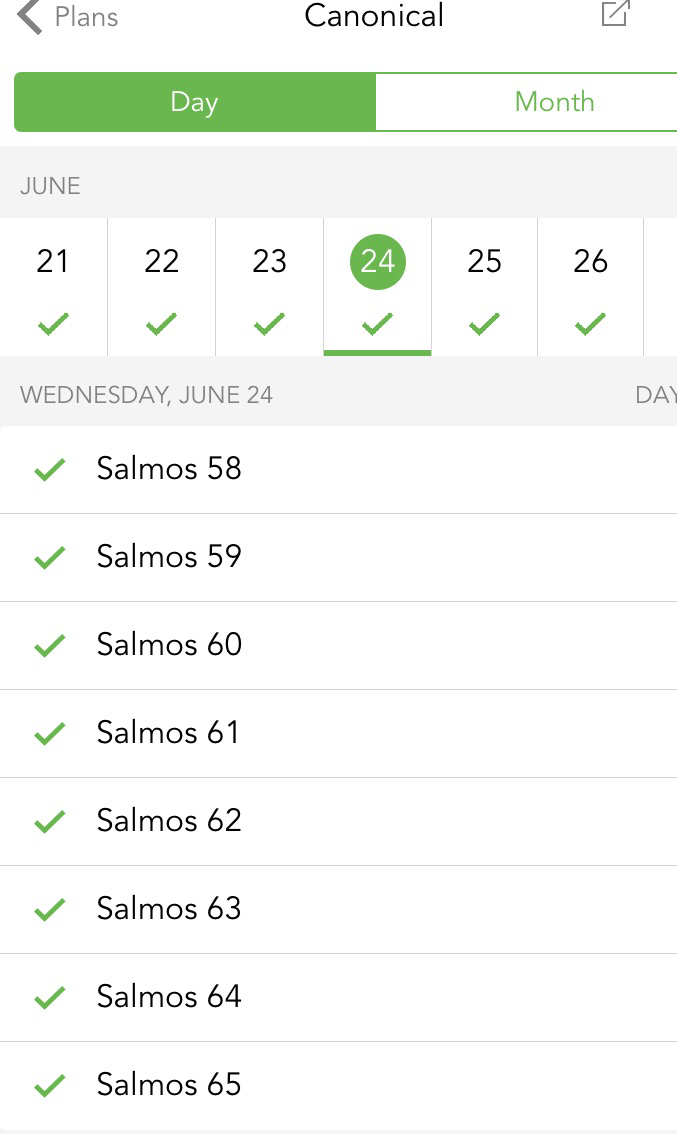Viewport: 677px width, 1134px height.
Task: Tap the checkmark under June 21
Action: 53,324
